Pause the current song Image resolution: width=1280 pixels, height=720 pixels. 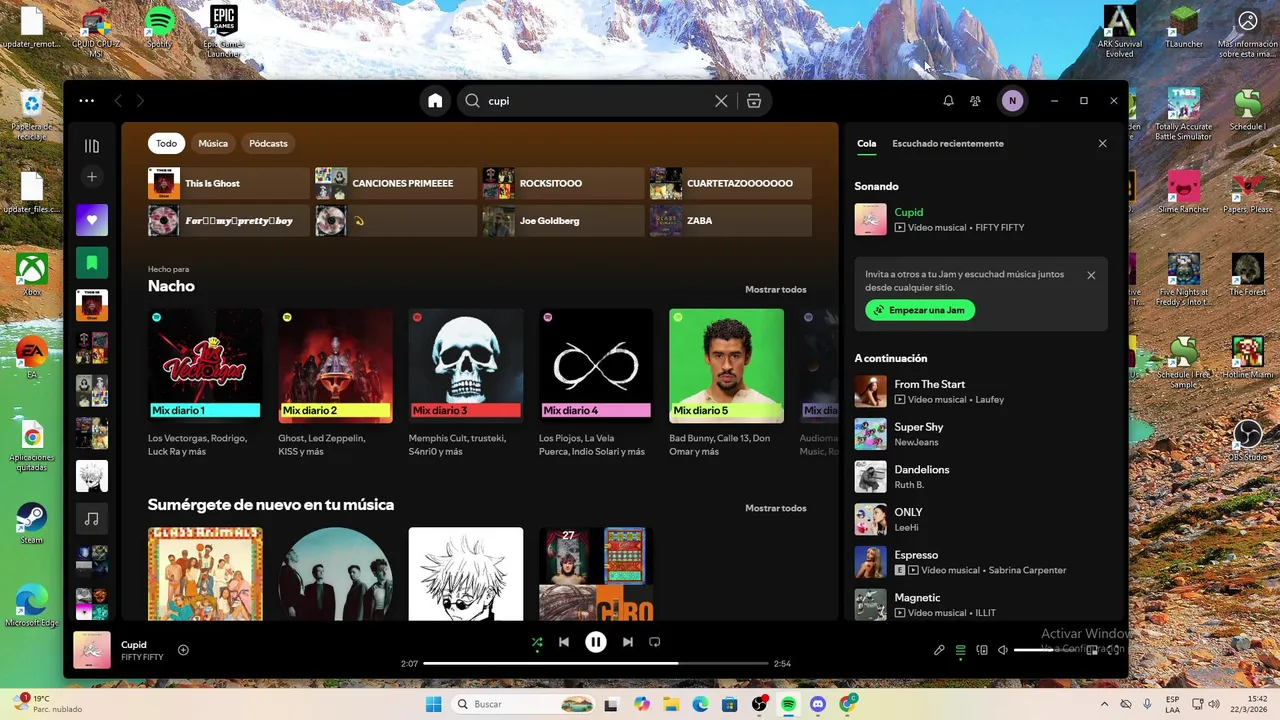tap(596, 642)
